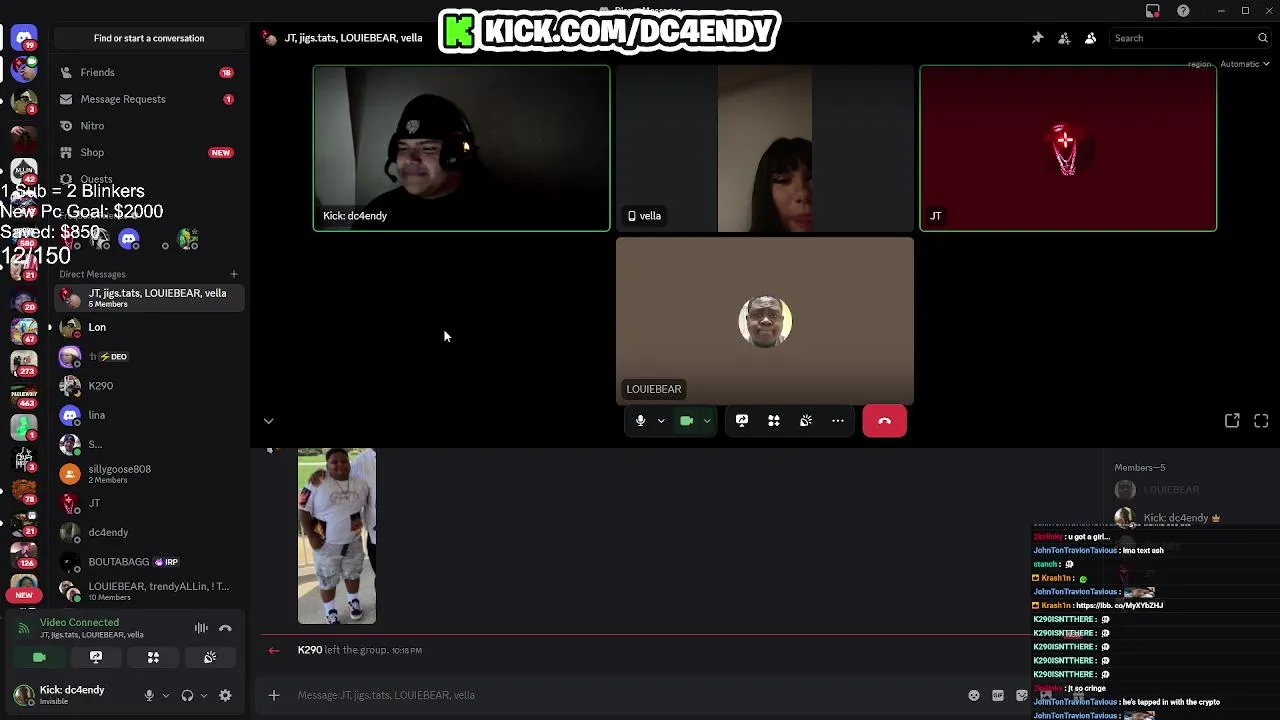Attach a file with the plus button
The image size is (1280, 720).
[274, 695]
